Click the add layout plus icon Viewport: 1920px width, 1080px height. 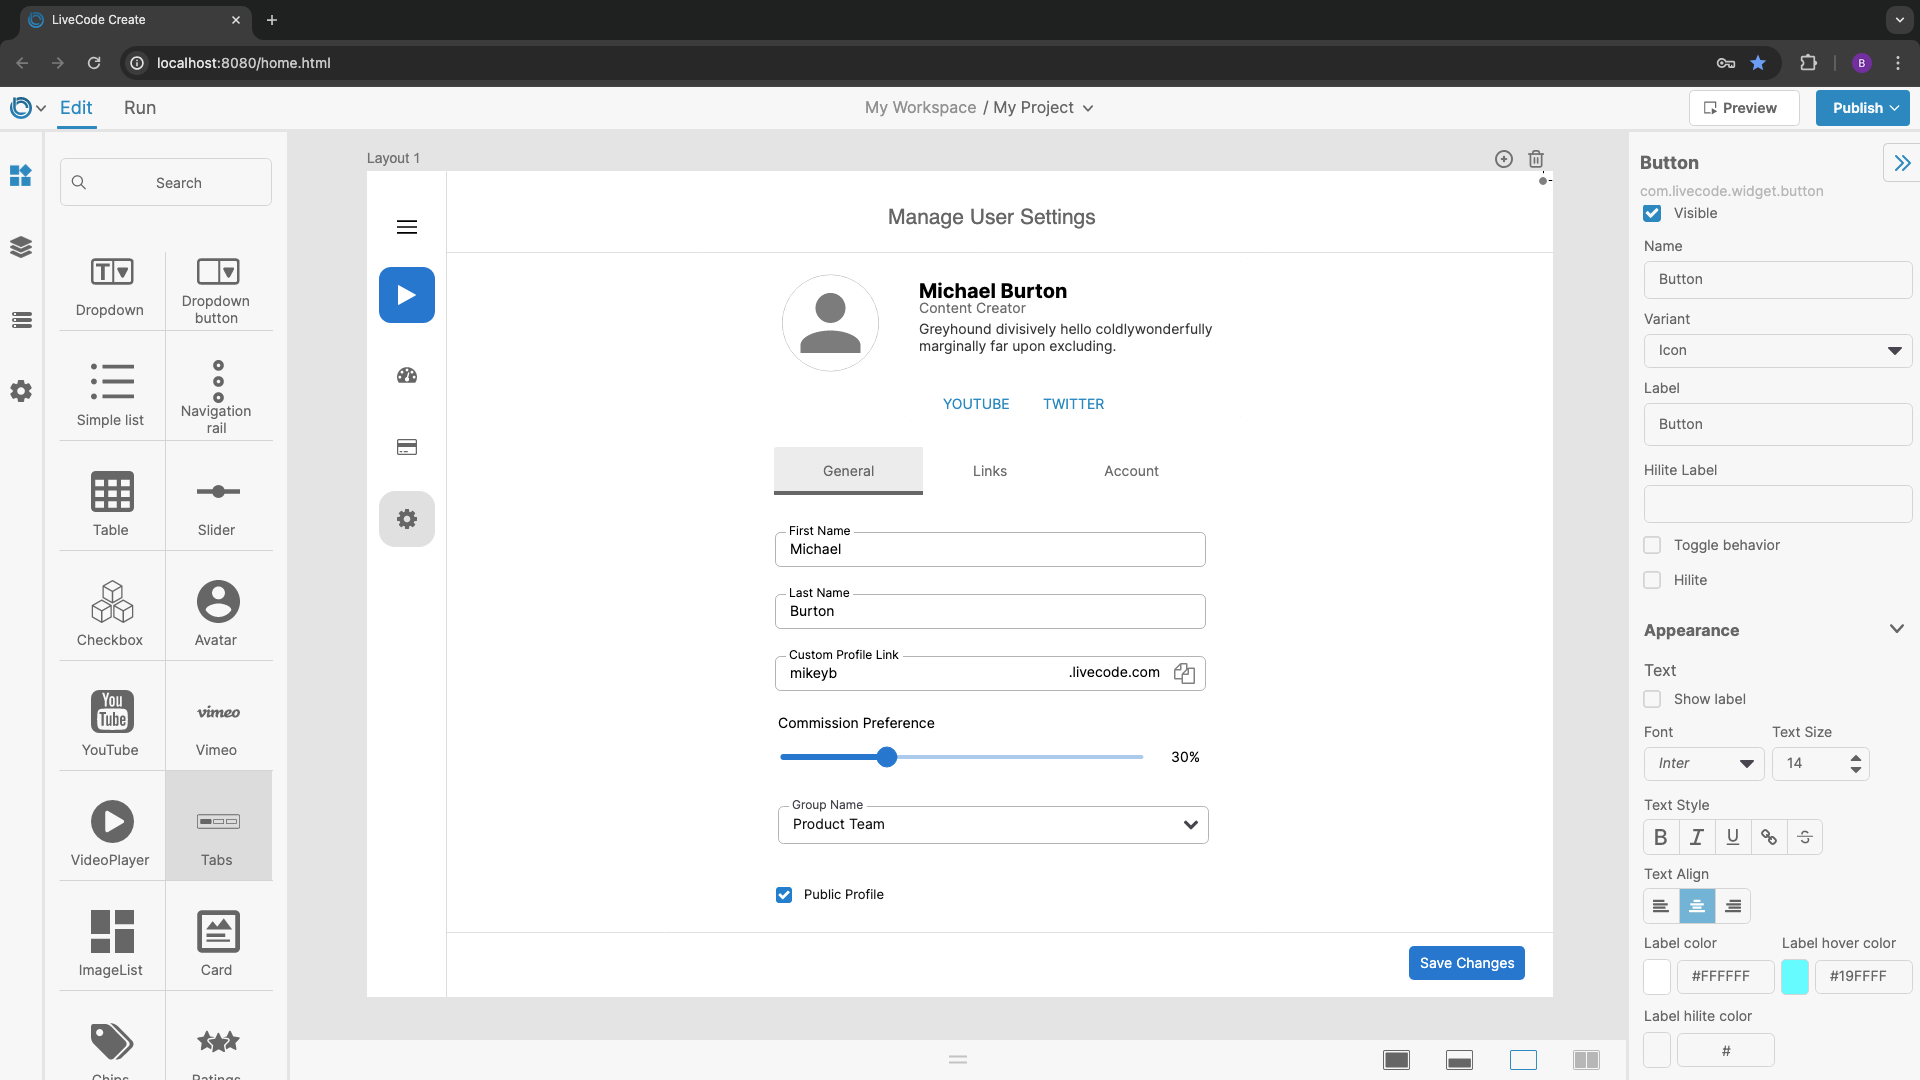click(x=1503, y=159)
